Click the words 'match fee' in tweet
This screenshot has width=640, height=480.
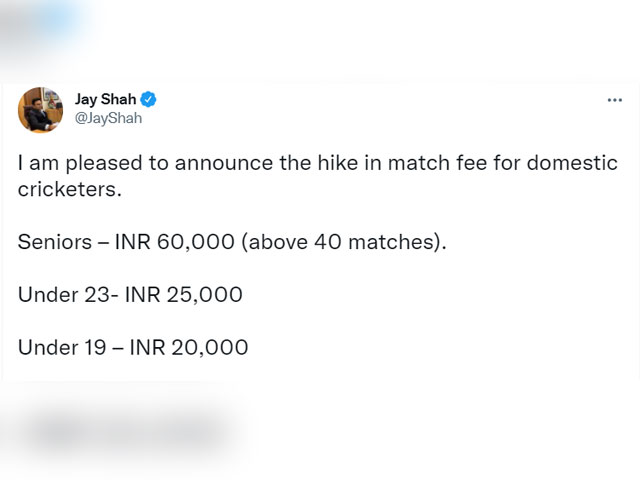tap(437, 163)
